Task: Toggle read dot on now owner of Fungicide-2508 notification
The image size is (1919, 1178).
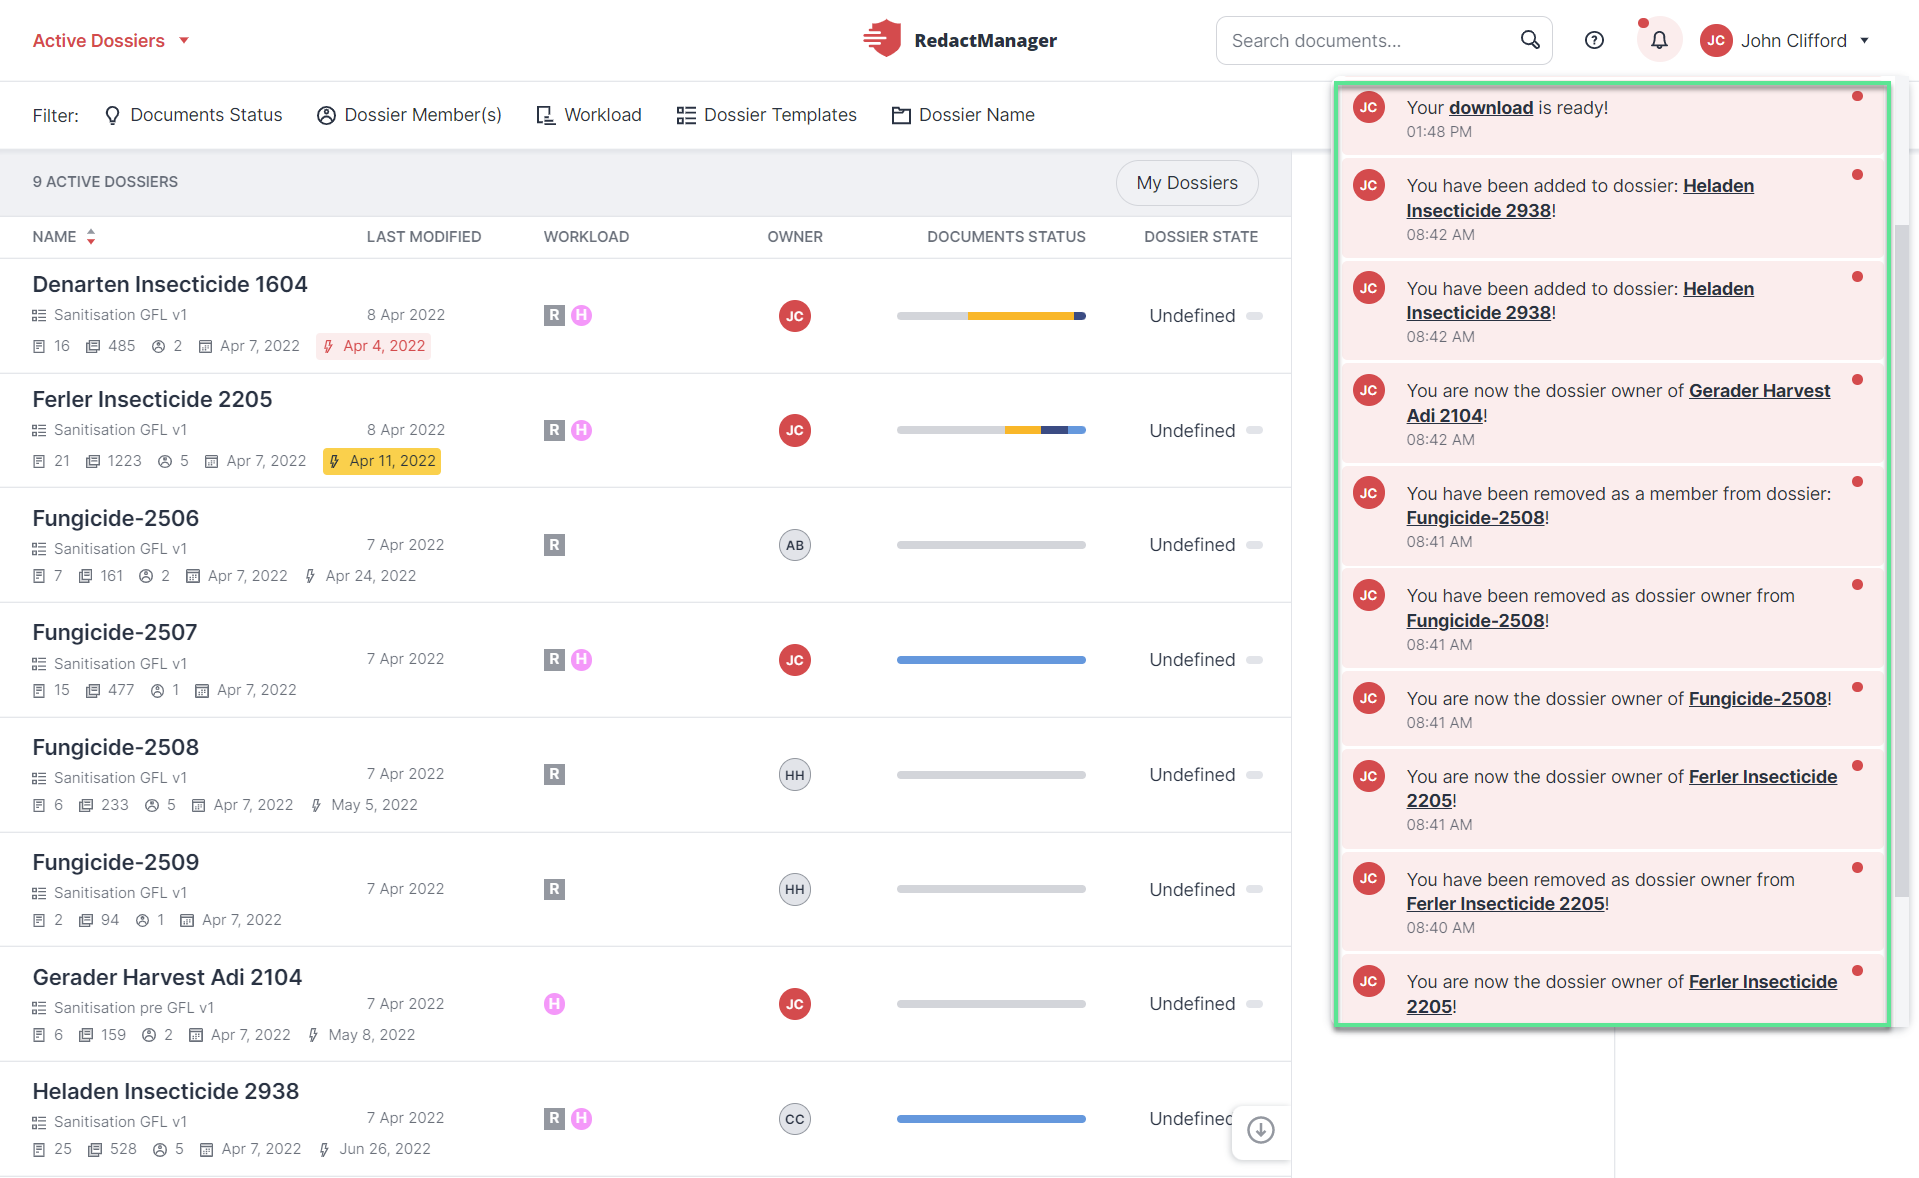Action: tap(1857, 687)
